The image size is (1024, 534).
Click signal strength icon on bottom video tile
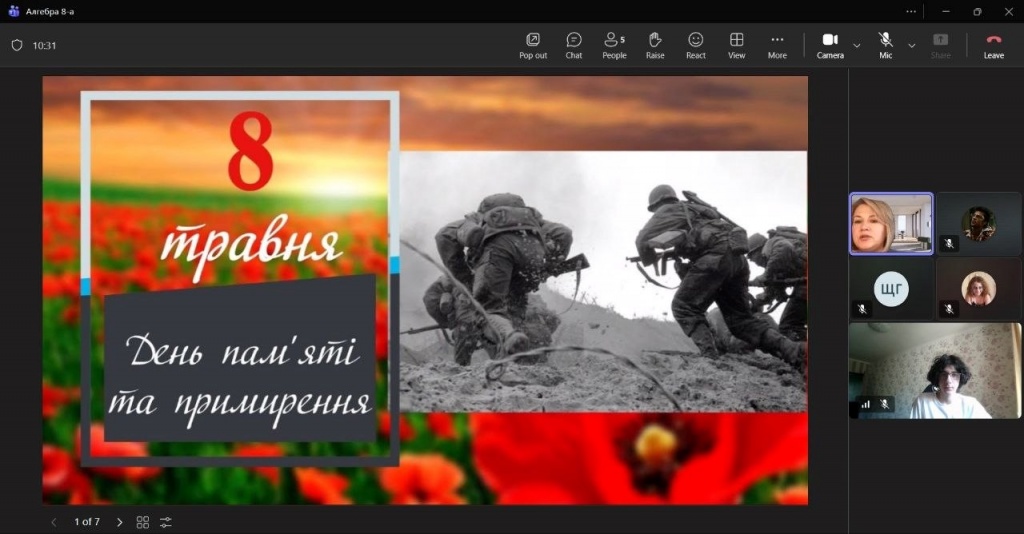tap(865, 404)
